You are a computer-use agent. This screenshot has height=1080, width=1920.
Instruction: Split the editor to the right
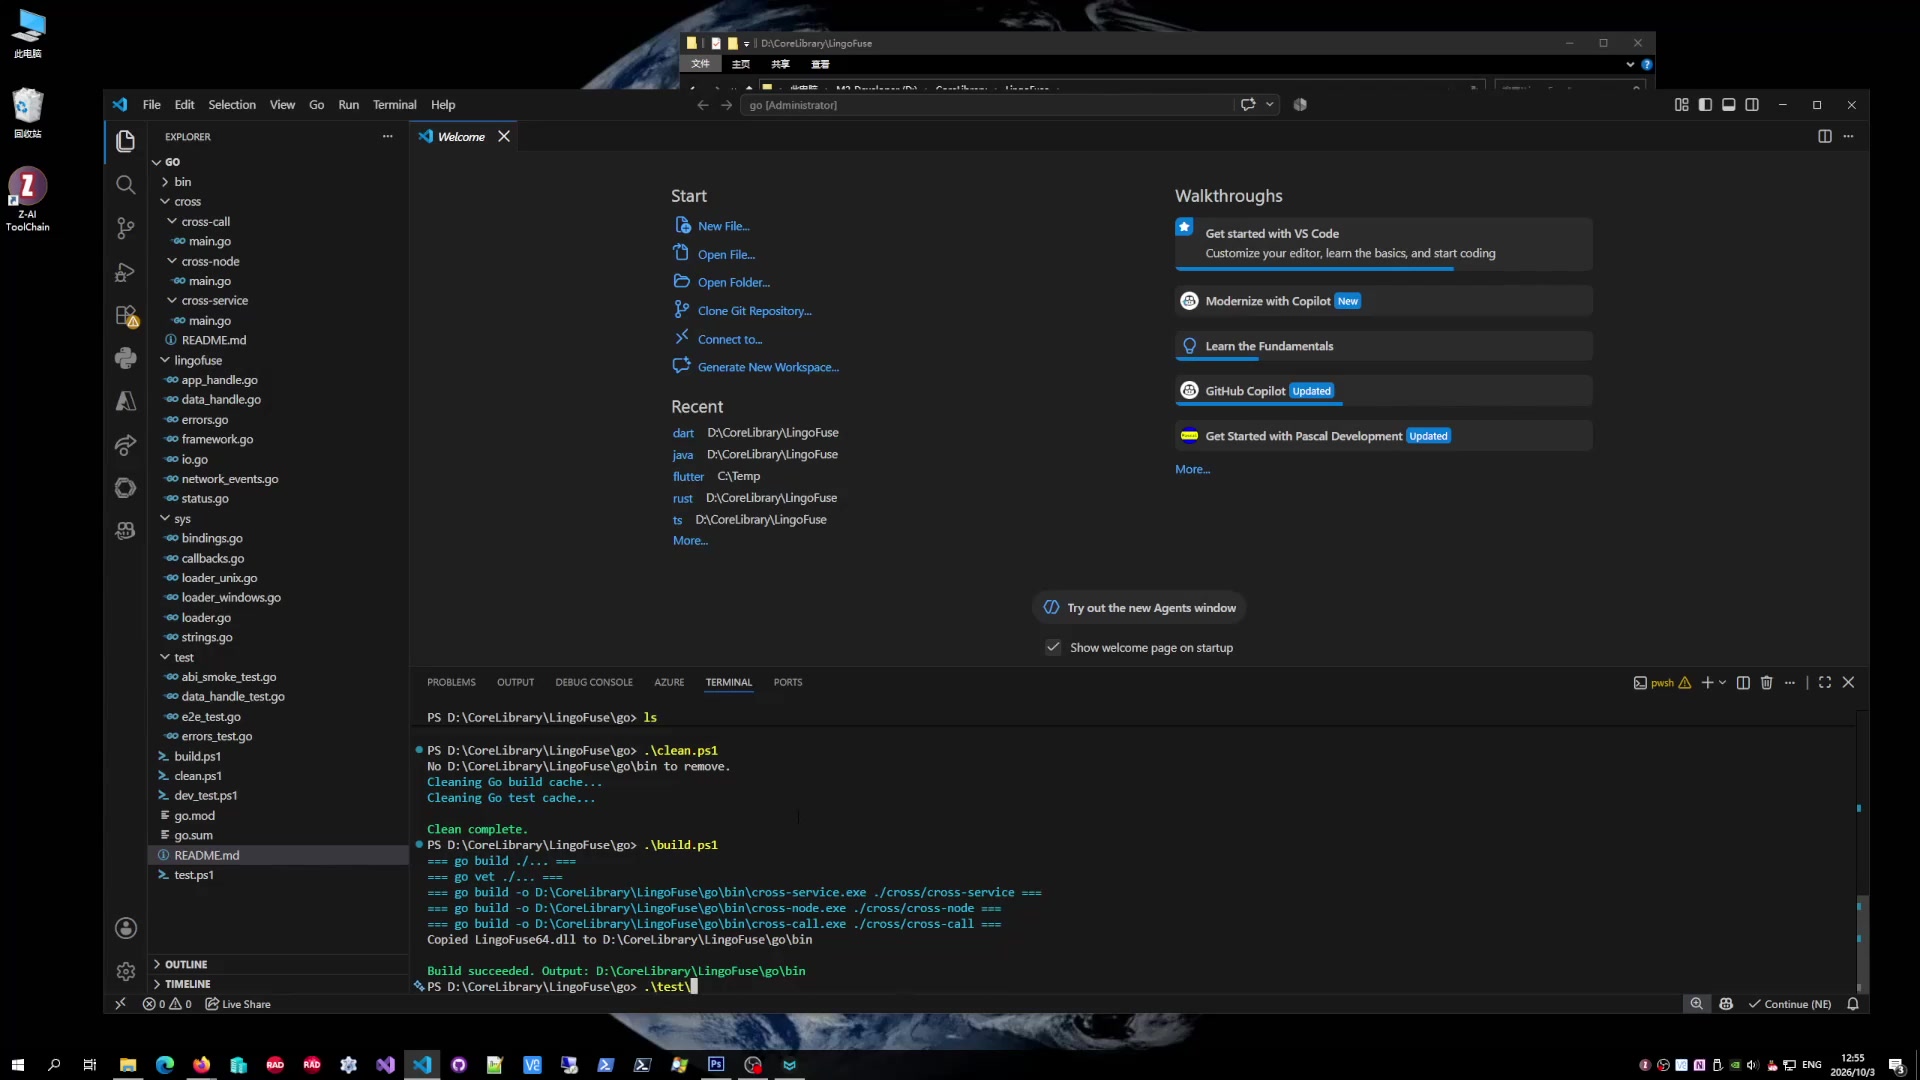click(x=1825, y=136)
